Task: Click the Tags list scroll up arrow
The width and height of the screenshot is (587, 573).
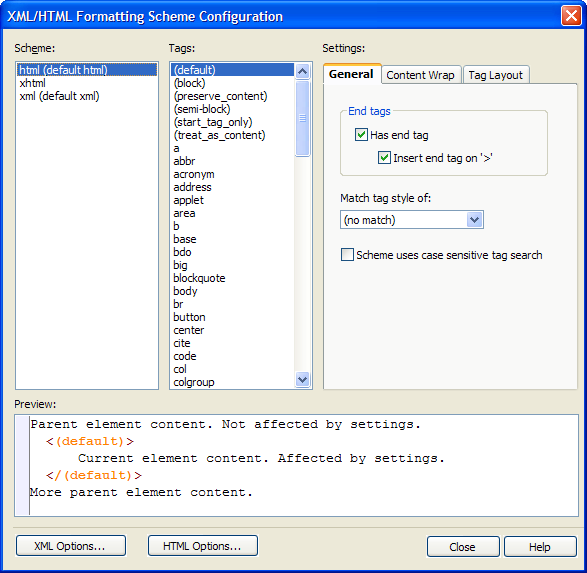Action: (302, 71)
